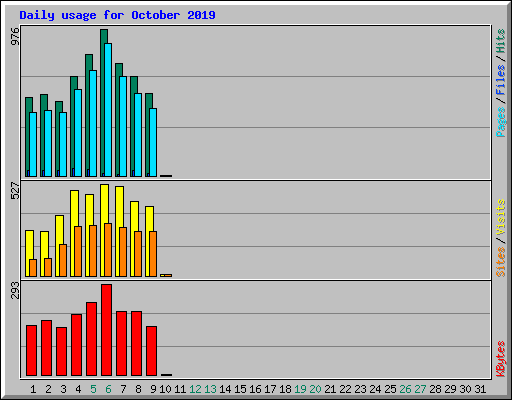Click the red KBytes bar for day 1
The height and width of the screenshot is (400, 512).
(x=31, y=350)
